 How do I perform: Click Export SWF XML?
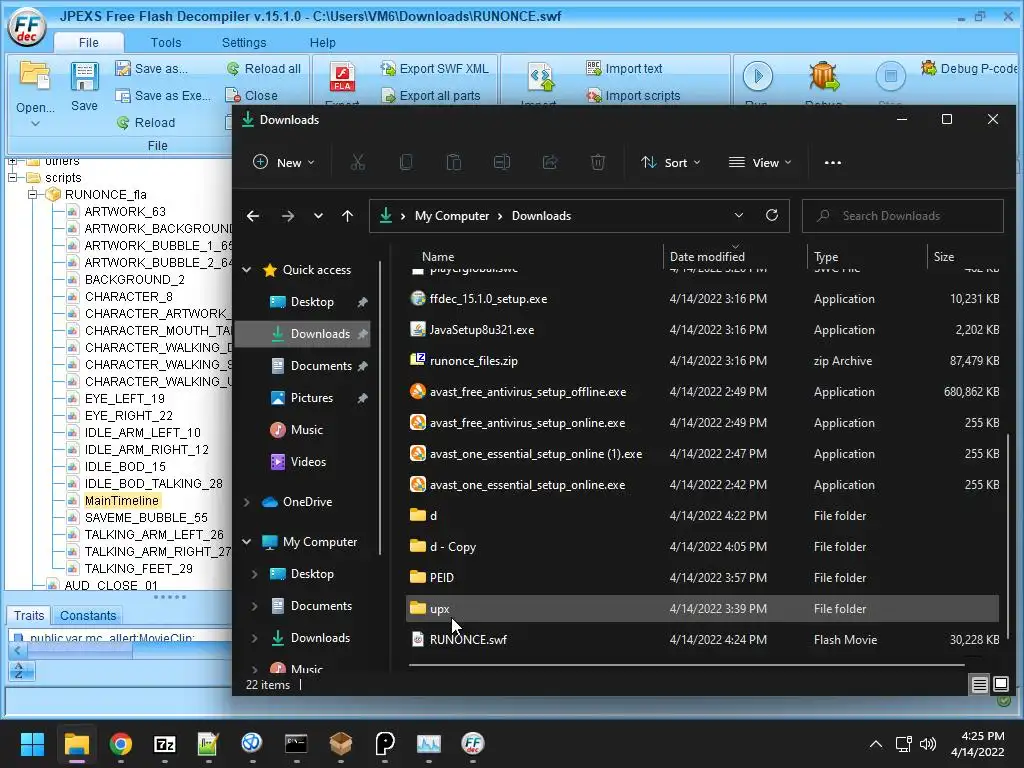pyautogui.click(x=435, y=69)
